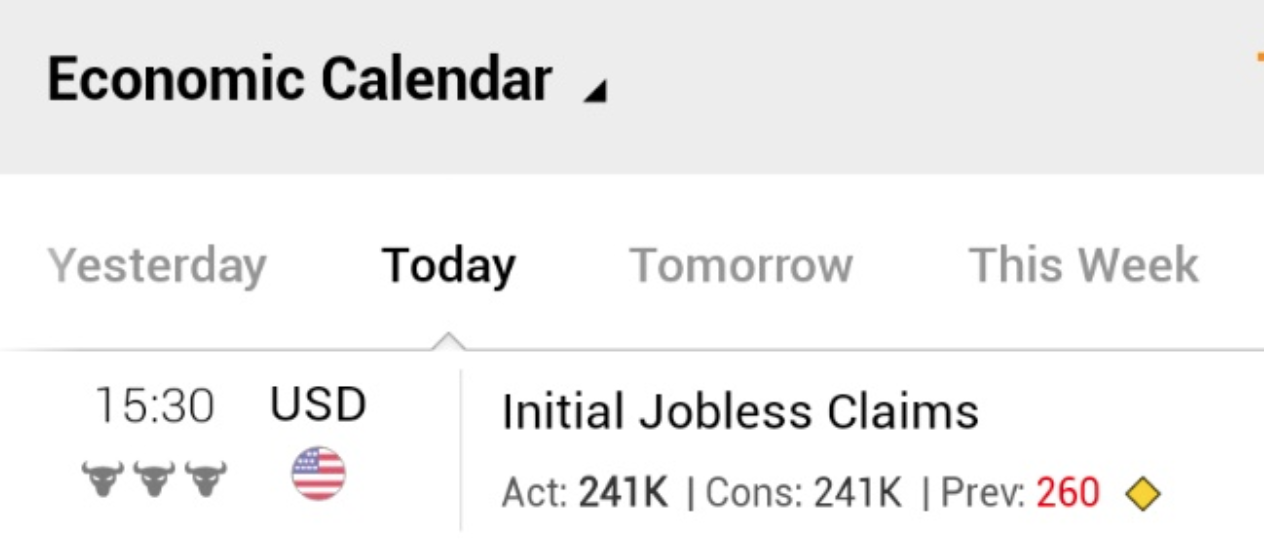Click the consensus value 241K
This screenshot has width=1264, height=550.
[857, 493]
